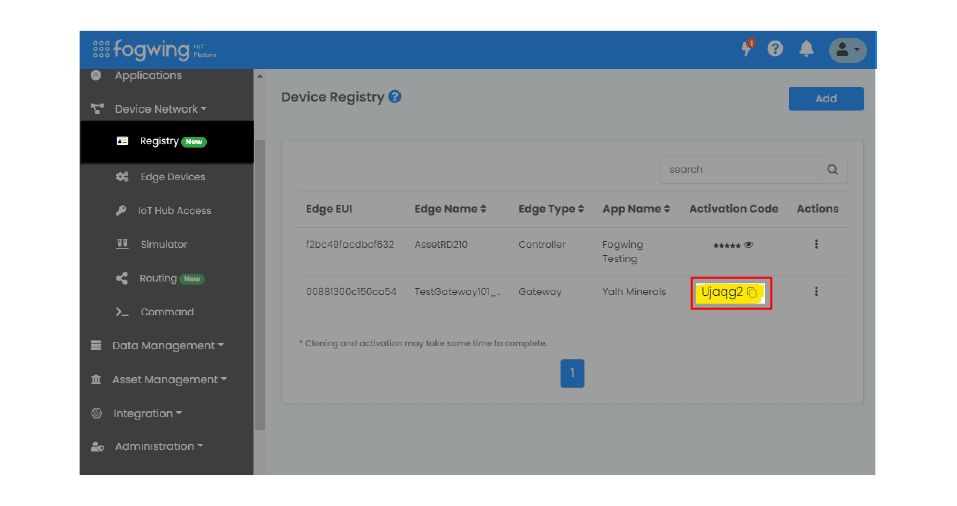Click the Command prompt icon
This screenshot has width=957, height=506.
[122, 312]
